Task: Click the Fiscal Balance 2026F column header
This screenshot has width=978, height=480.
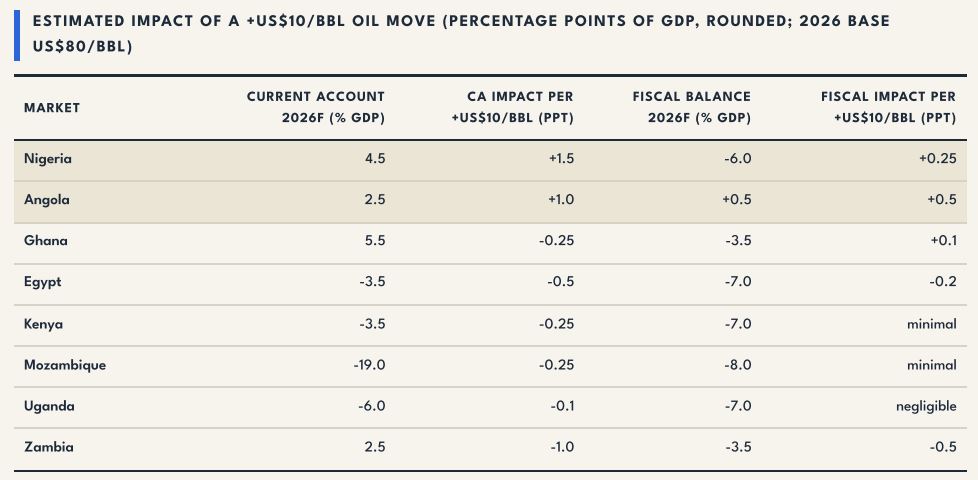Action: pyautogui.click(x=691, y=107)
